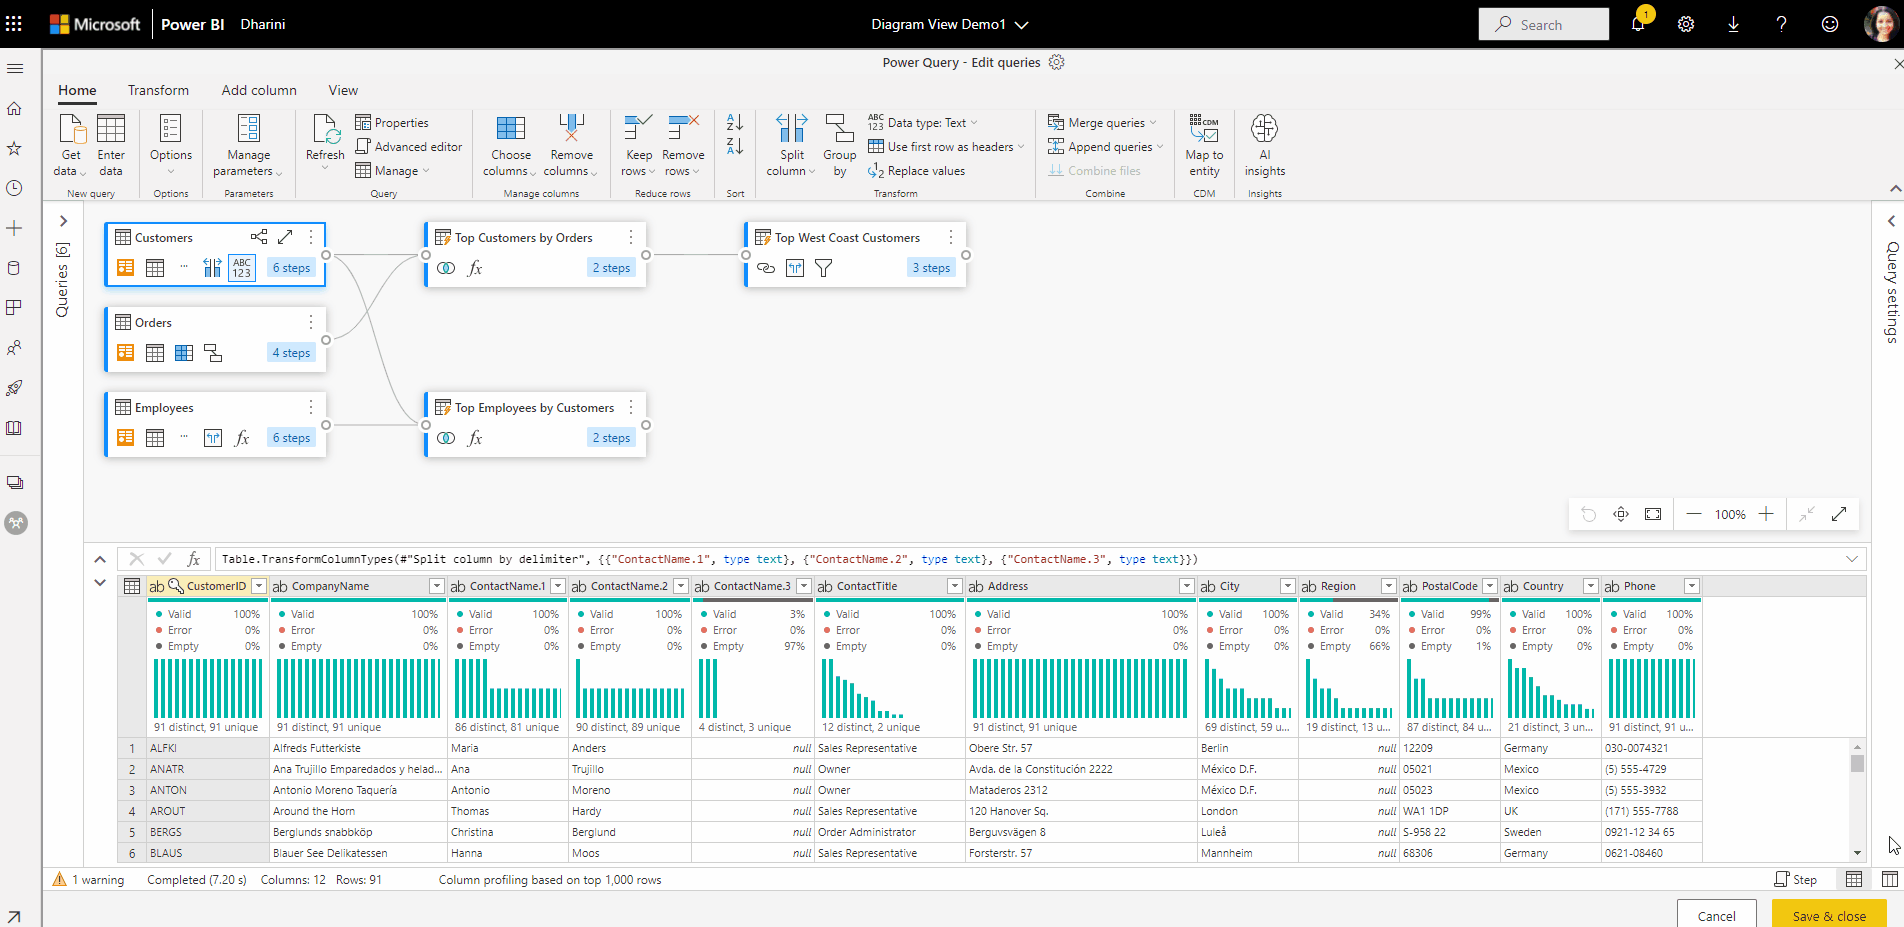Toggle the Step script view
1904x927 pixels.
tap(1796, 880)
